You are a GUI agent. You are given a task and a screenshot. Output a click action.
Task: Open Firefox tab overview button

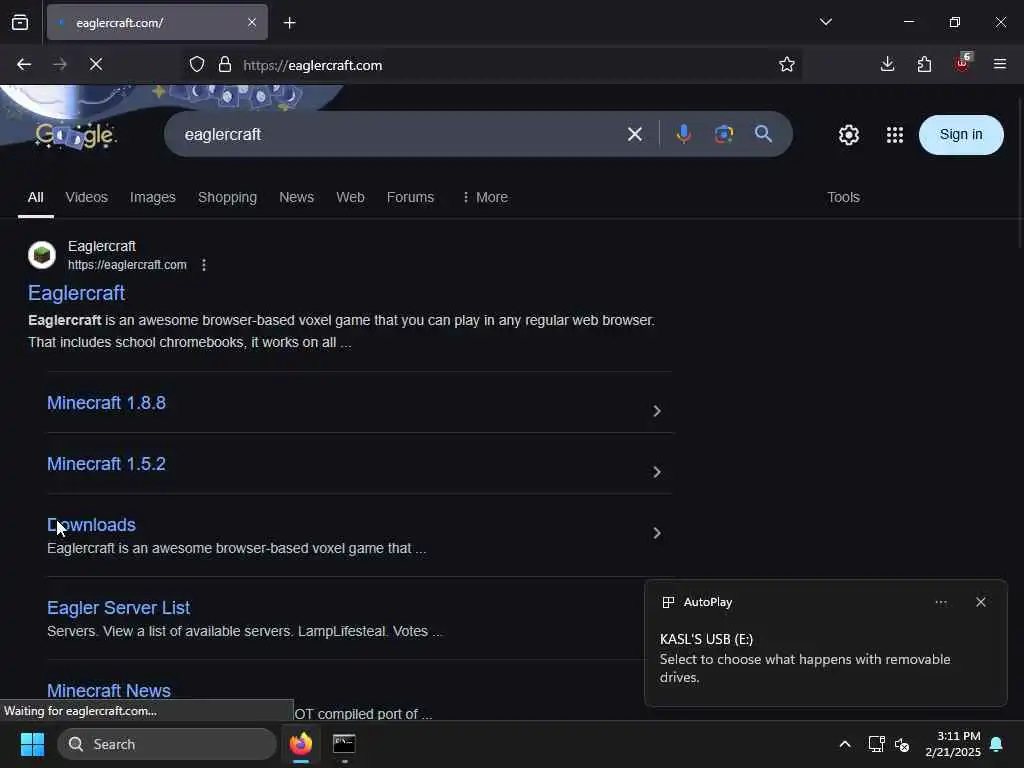pyautogui.click(x=20, y=23)
